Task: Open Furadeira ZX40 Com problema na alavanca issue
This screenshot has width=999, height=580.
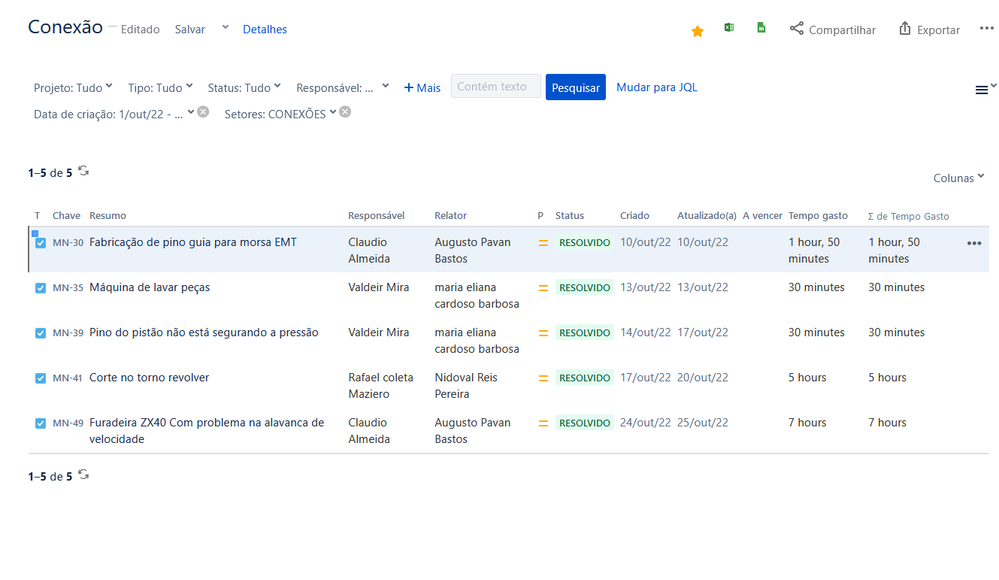Action: coord(206,431)
